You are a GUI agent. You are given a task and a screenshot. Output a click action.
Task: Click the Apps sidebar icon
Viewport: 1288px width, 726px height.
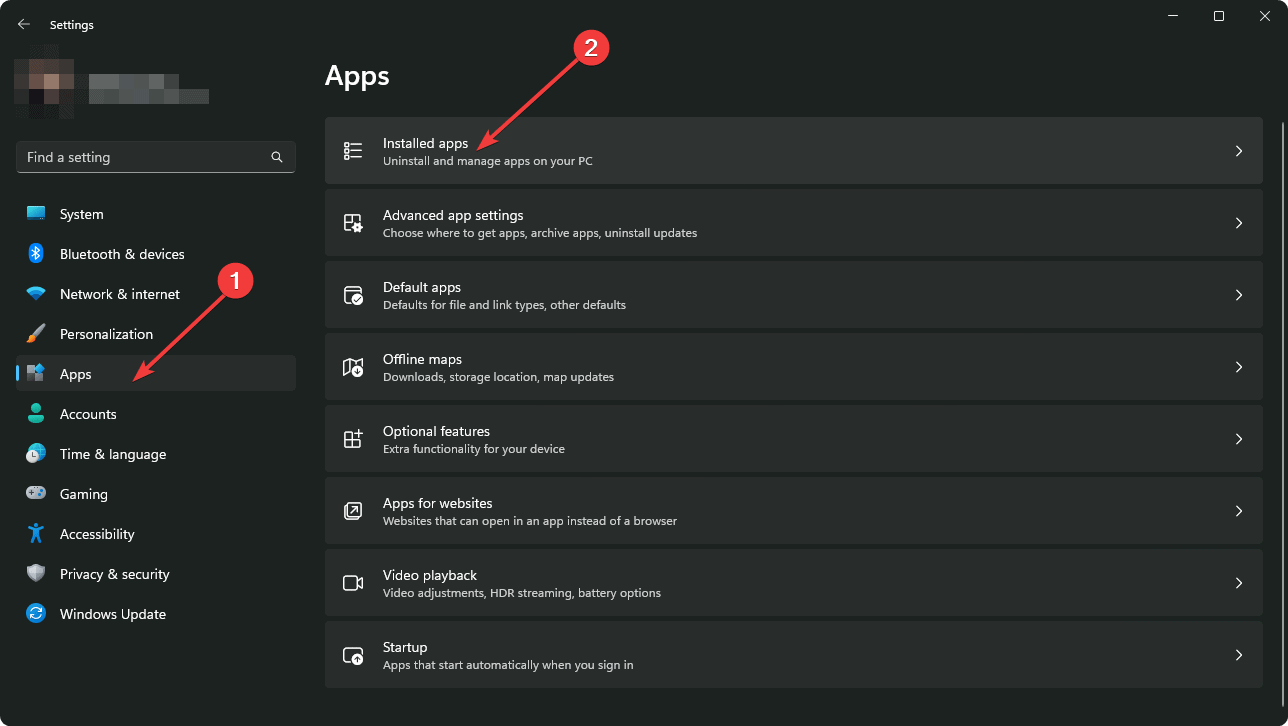tap(36, 374)
